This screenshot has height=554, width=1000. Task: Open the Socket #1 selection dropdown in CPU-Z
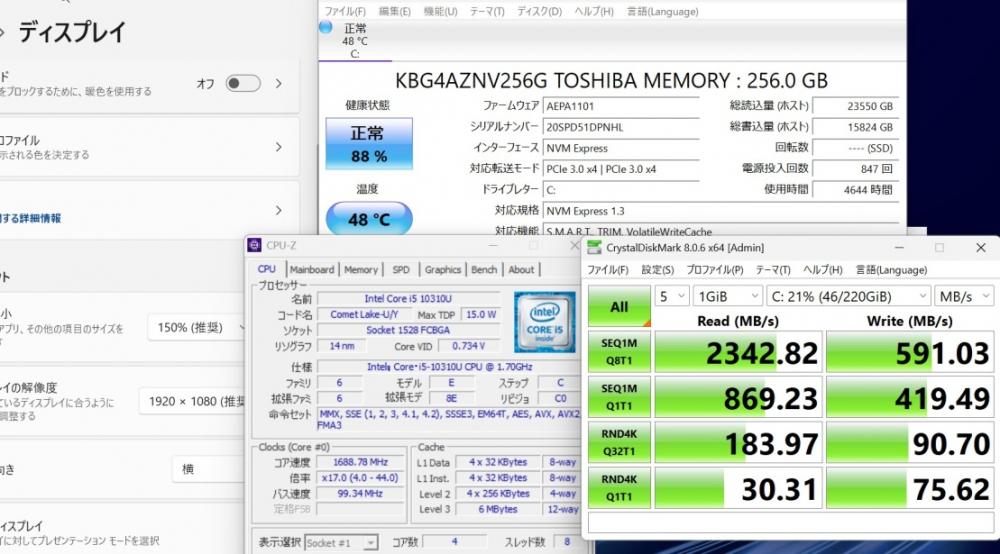(x=341, y=543)
